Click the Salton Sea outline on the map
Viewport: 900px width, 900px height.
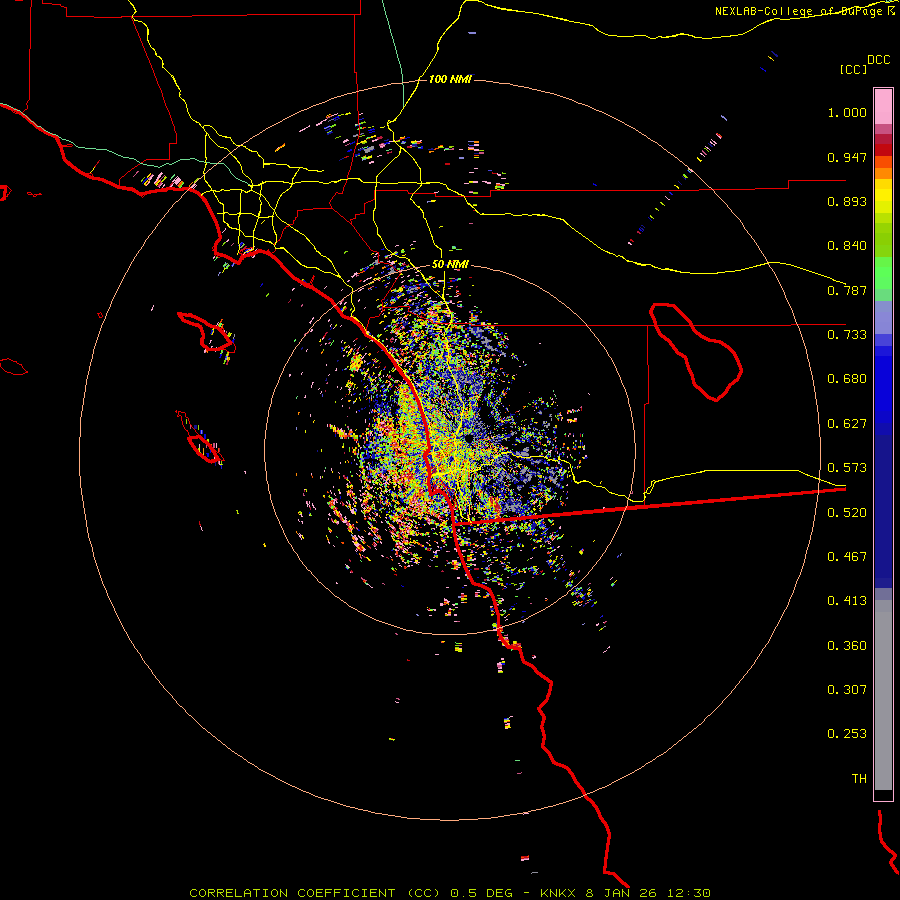tap(696, 351)
